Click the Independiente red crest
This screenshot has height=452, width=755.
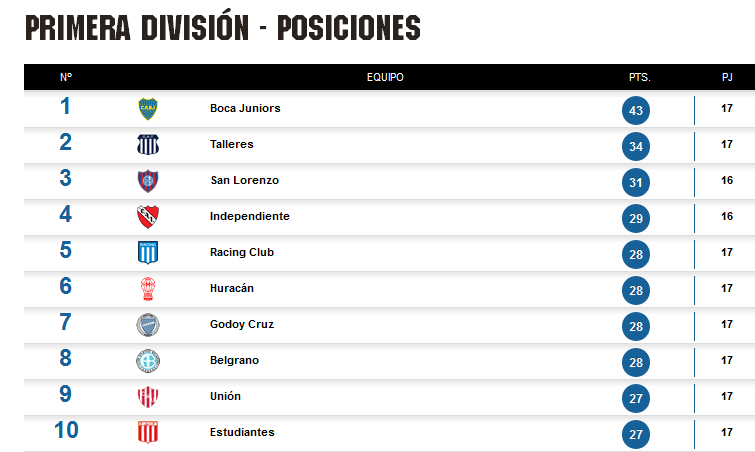[x=148, y=217]
